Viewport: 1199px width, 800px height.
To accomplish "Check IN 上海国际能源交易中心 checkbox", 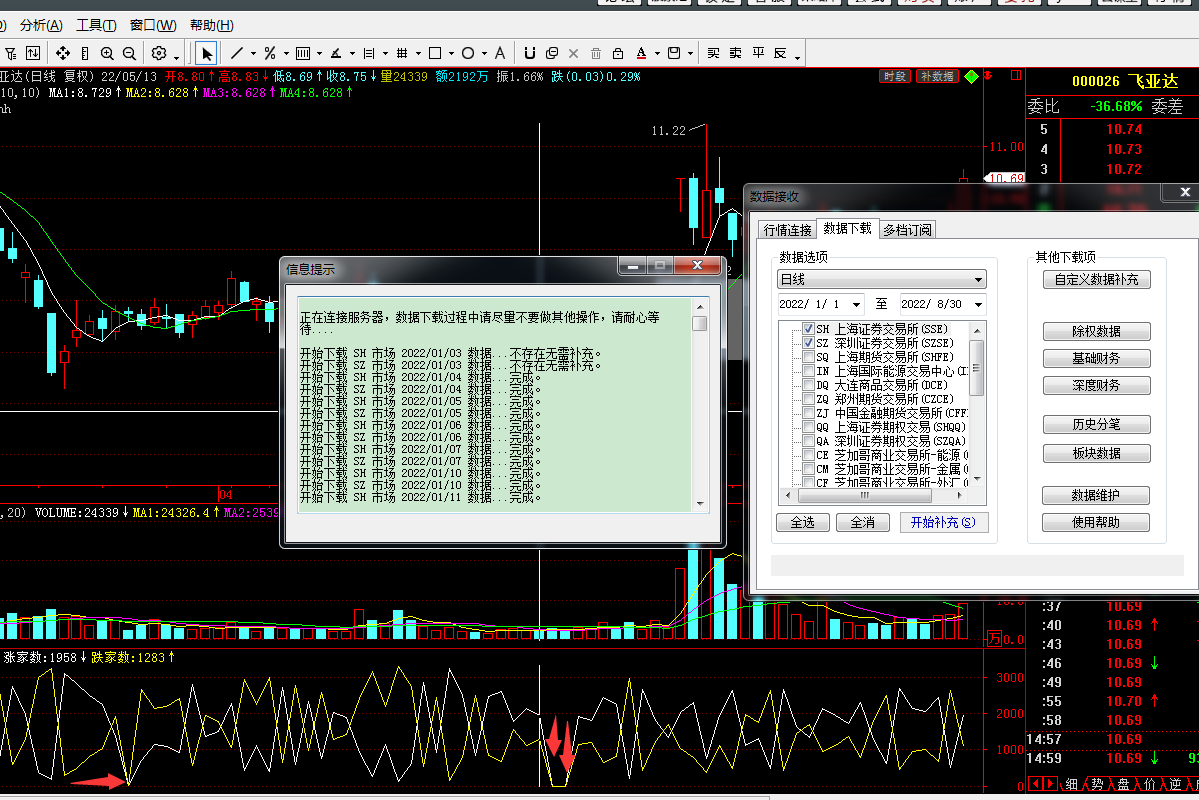I will point(808,371).
